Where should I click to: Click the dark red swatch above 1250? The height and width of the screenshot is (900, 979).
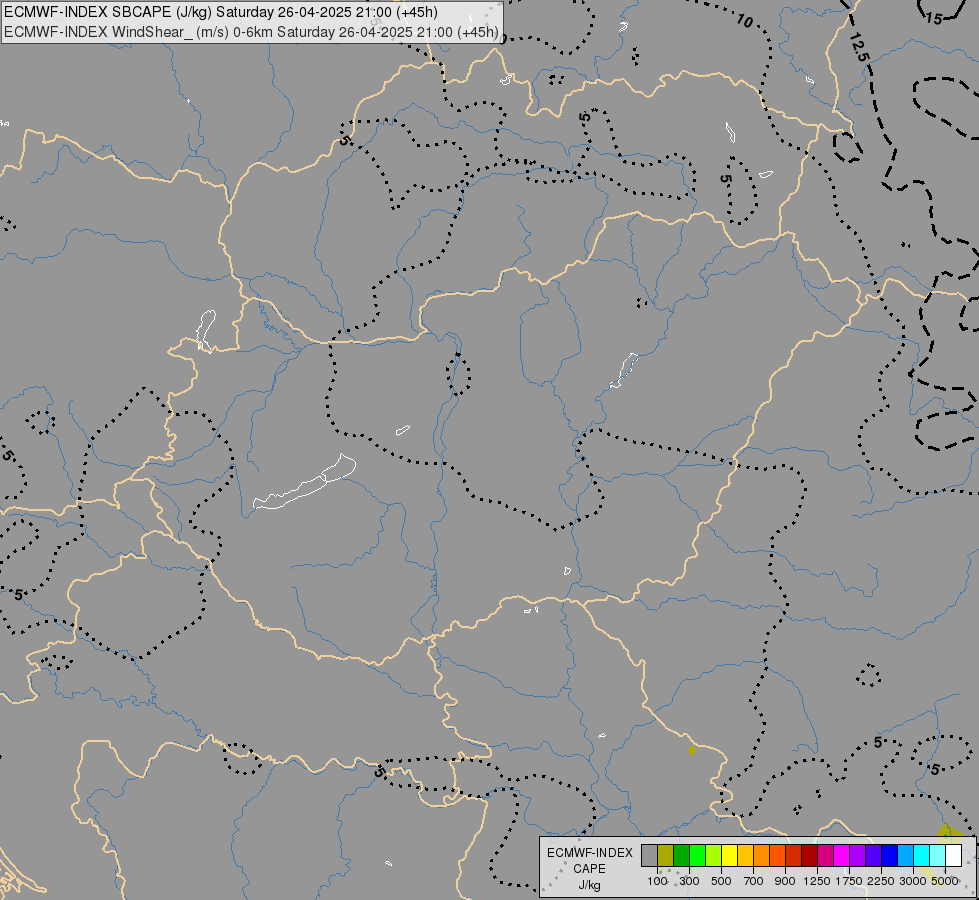809,856
